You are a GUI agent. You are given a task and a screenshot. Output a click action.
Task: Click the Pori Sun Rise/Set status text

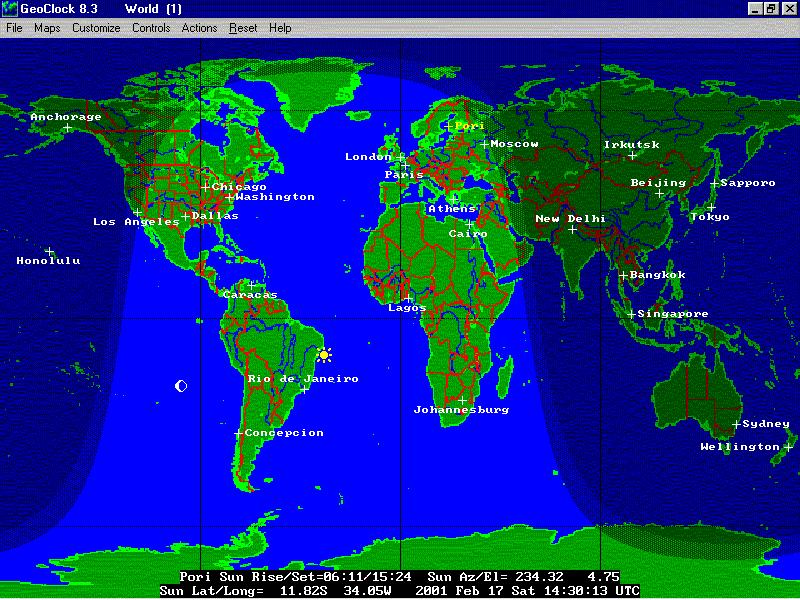pos(295,577)
